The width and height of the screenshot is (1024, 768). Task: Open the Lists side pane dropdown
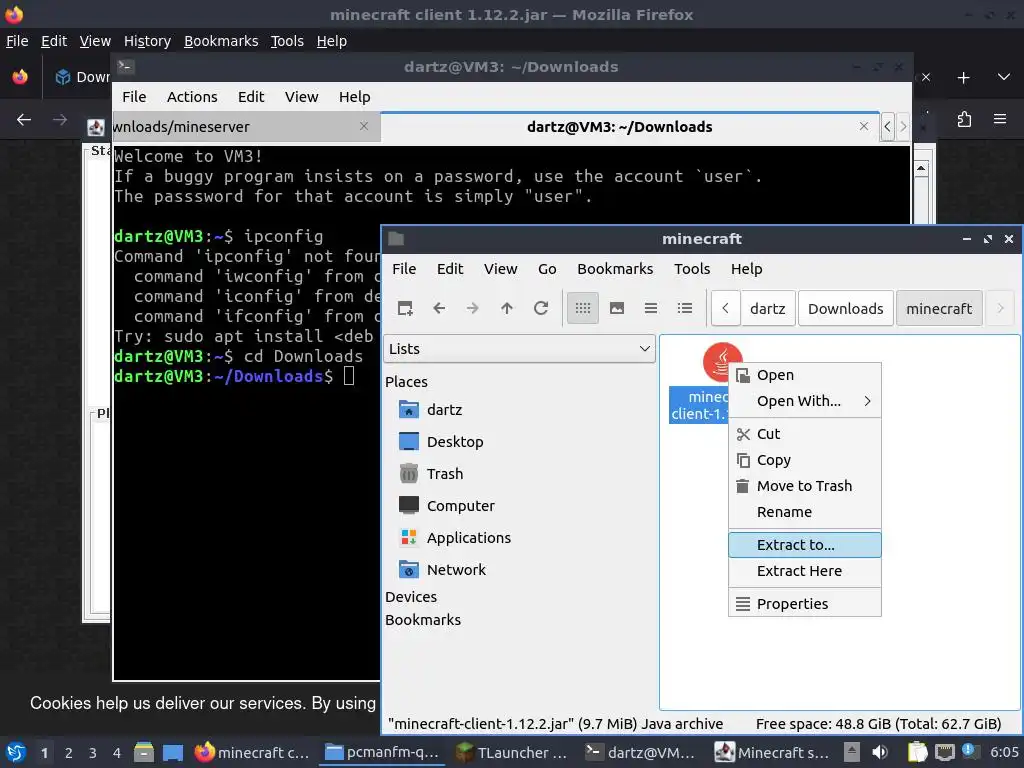coord(520,349)
